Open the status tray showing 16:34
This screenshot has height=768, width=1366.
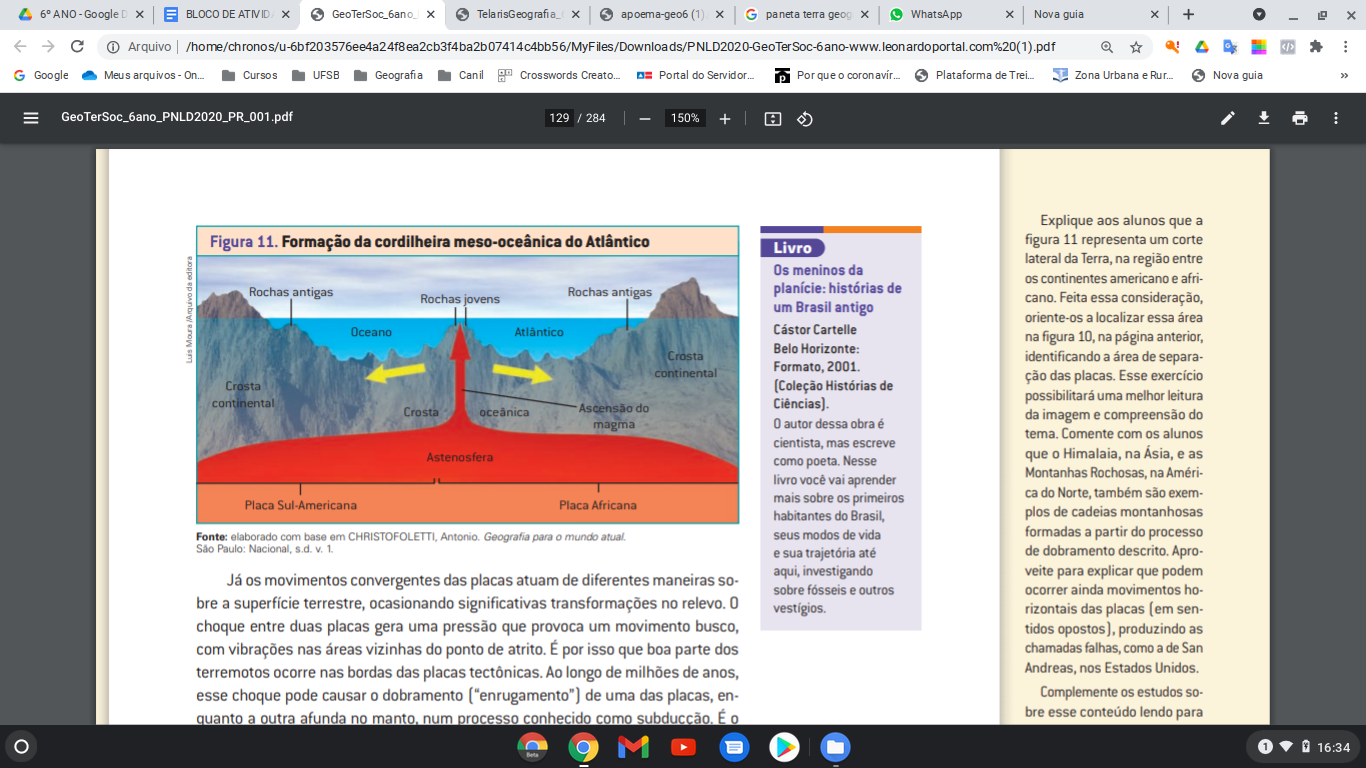[1304, 747]
